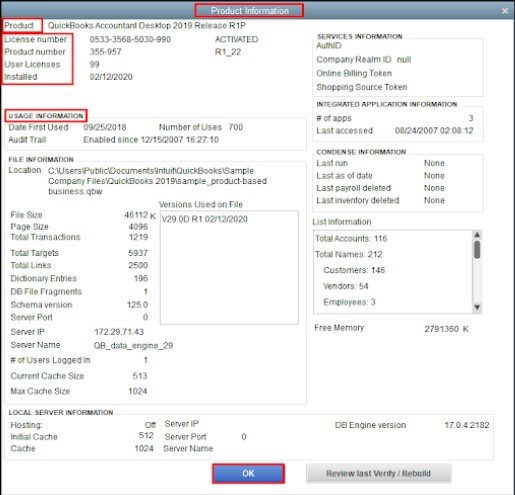Click Server IP value 172.29.71.43

click(119, 332)
